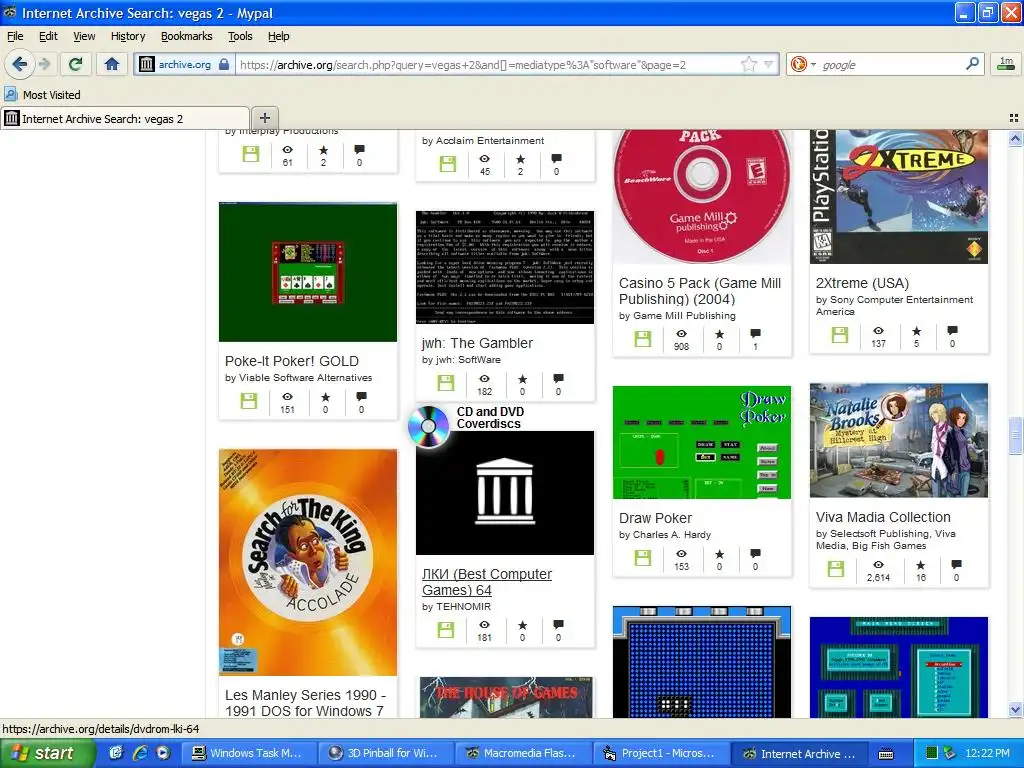Open the Edit menu

click(x=48, y=37)
